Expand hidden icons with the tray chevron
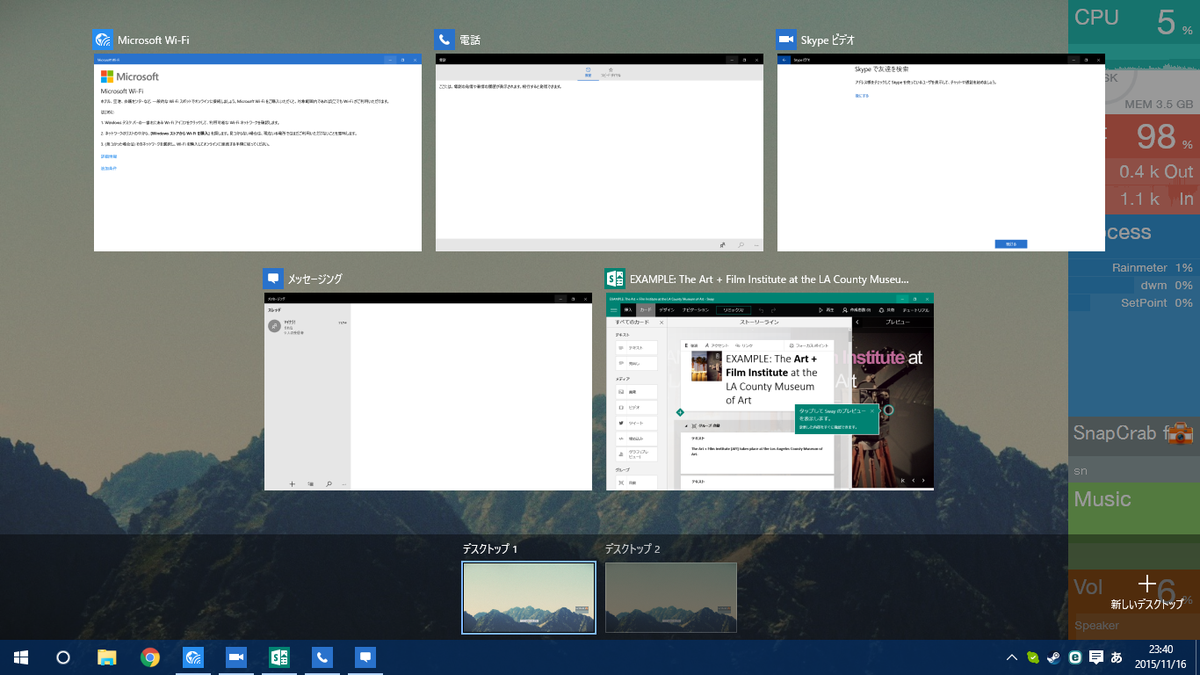 (x=1012, y=657)
